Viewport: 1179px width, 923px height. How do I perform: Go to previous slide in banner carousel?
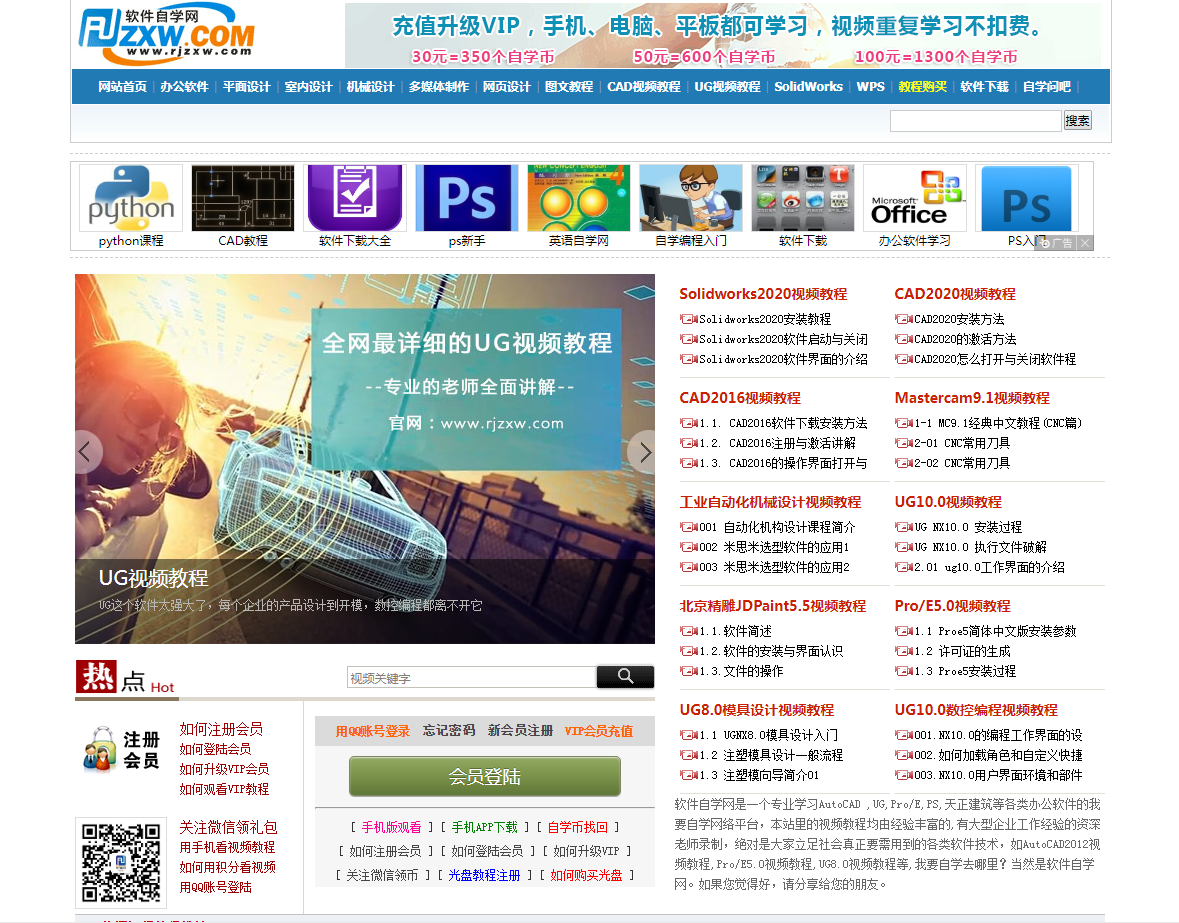(86, 452)
